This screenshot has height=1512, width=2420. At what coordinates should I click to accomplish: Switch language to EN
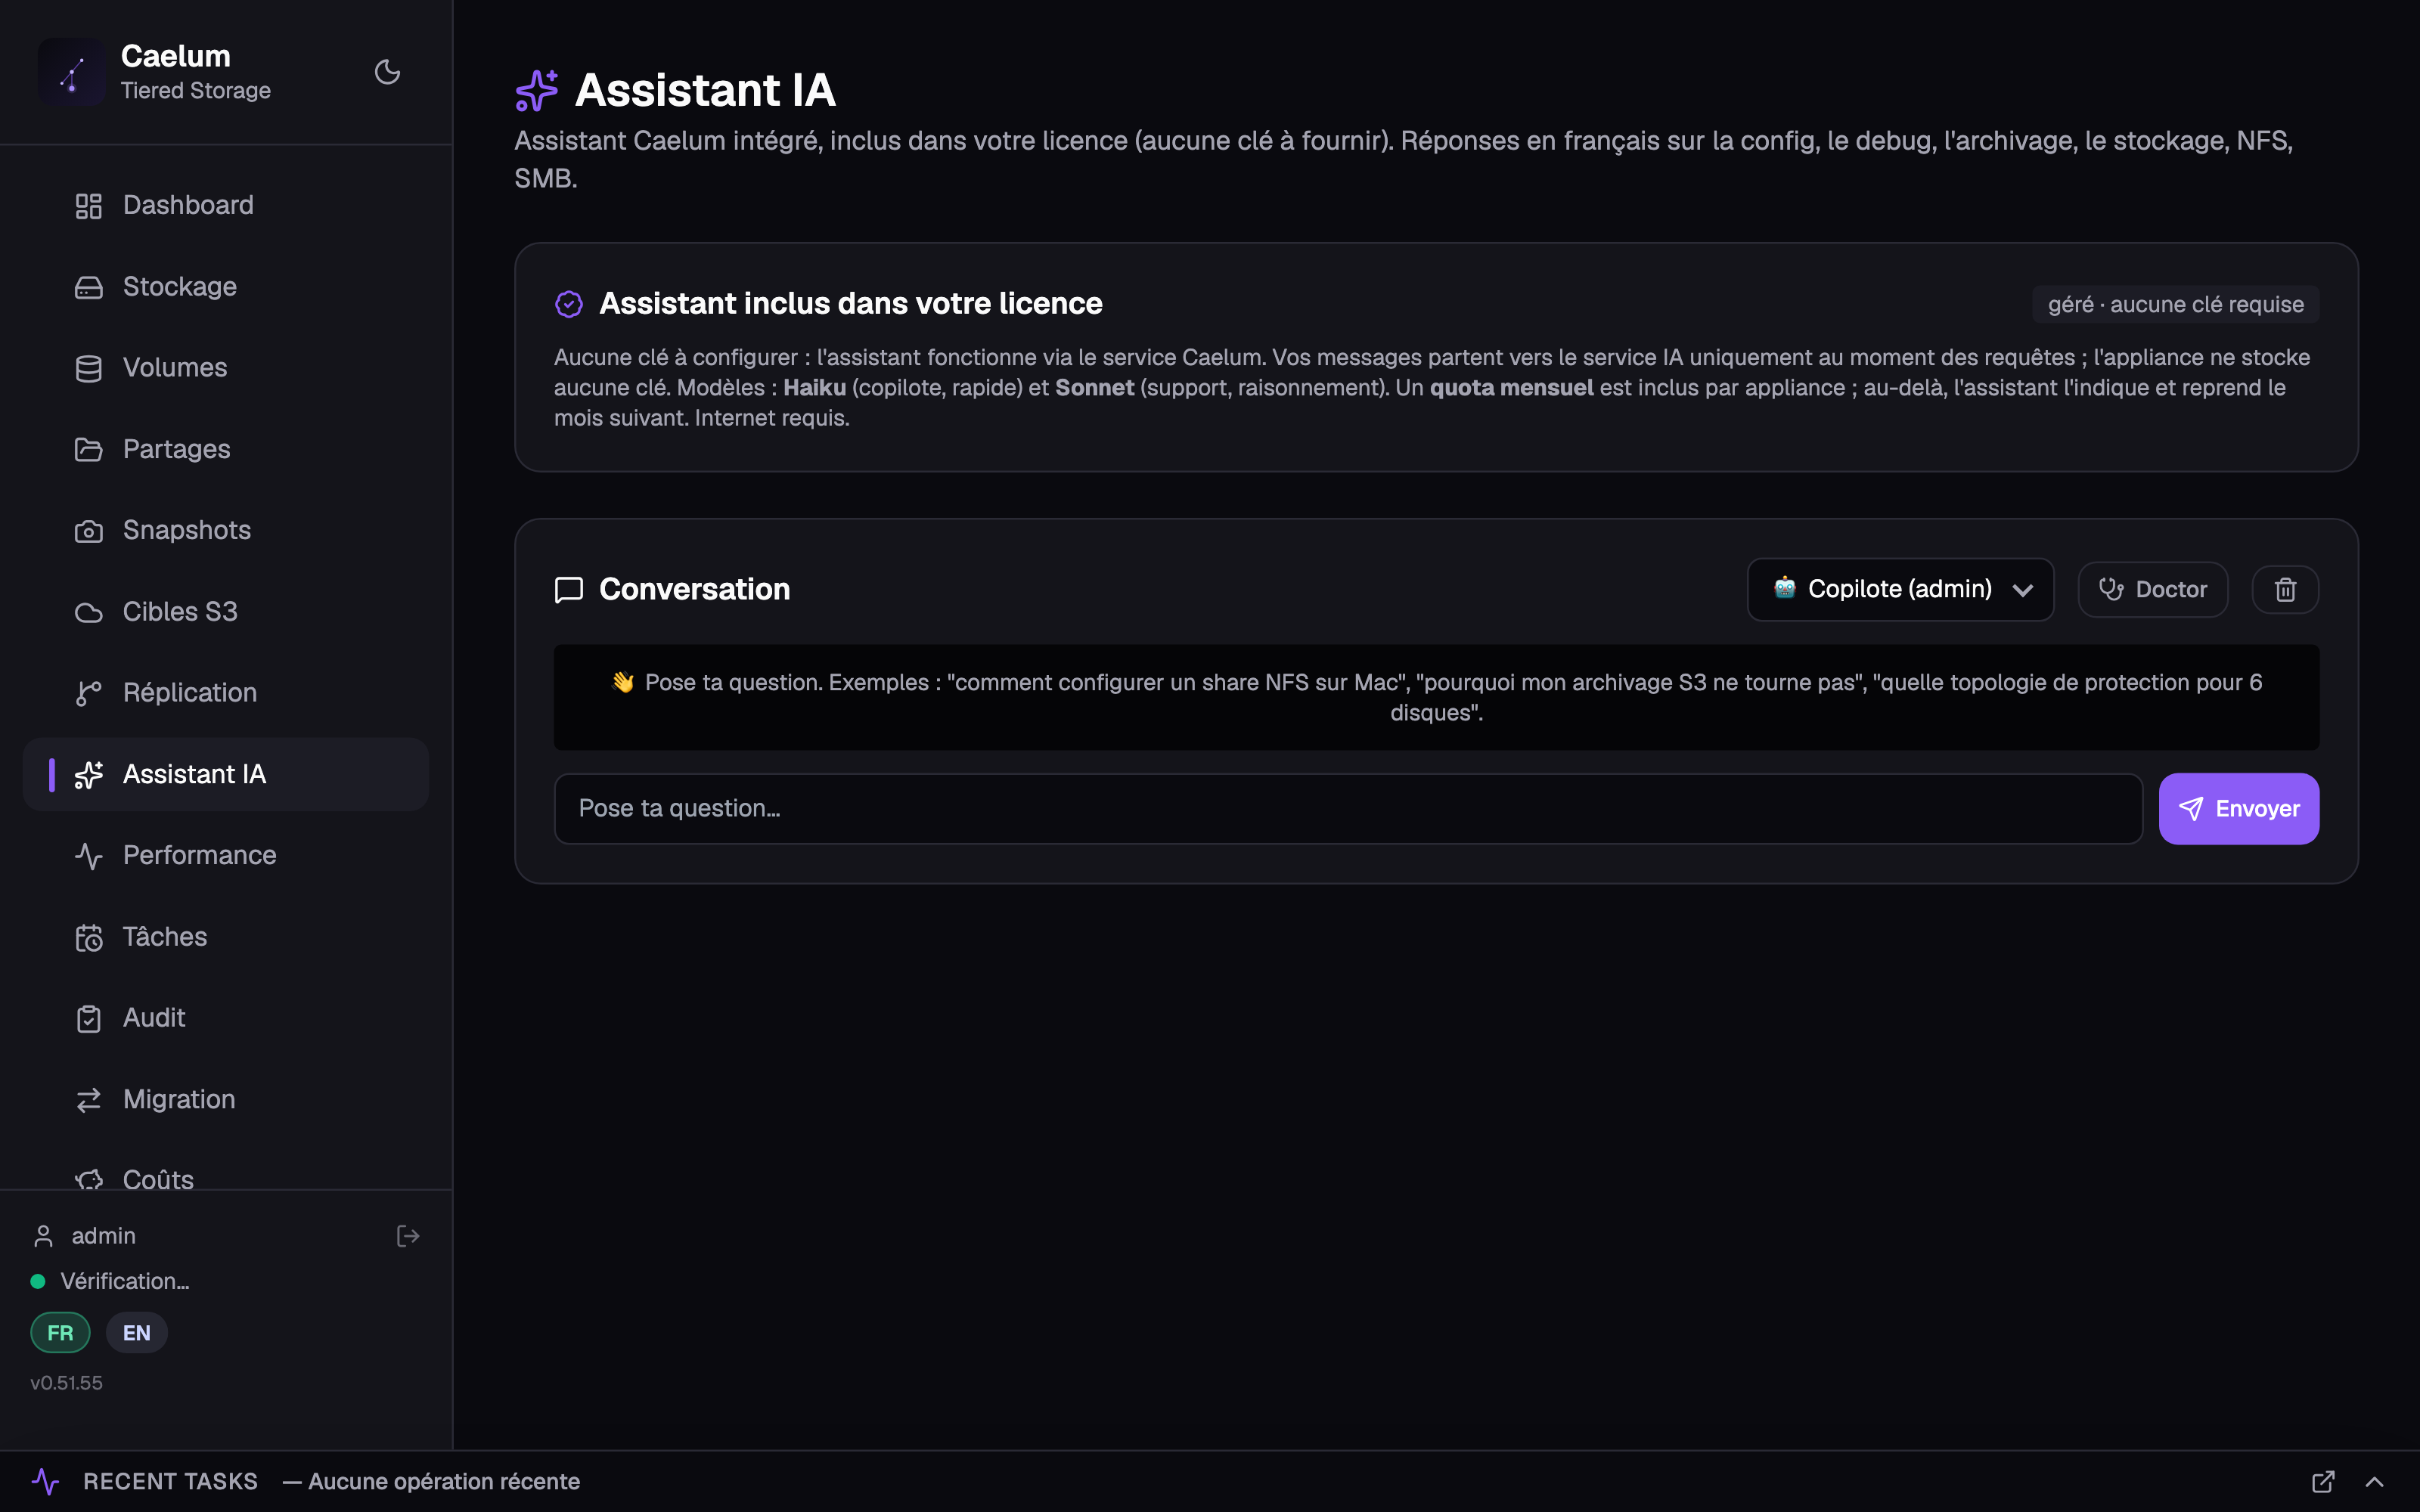(x=136, y=1333)
